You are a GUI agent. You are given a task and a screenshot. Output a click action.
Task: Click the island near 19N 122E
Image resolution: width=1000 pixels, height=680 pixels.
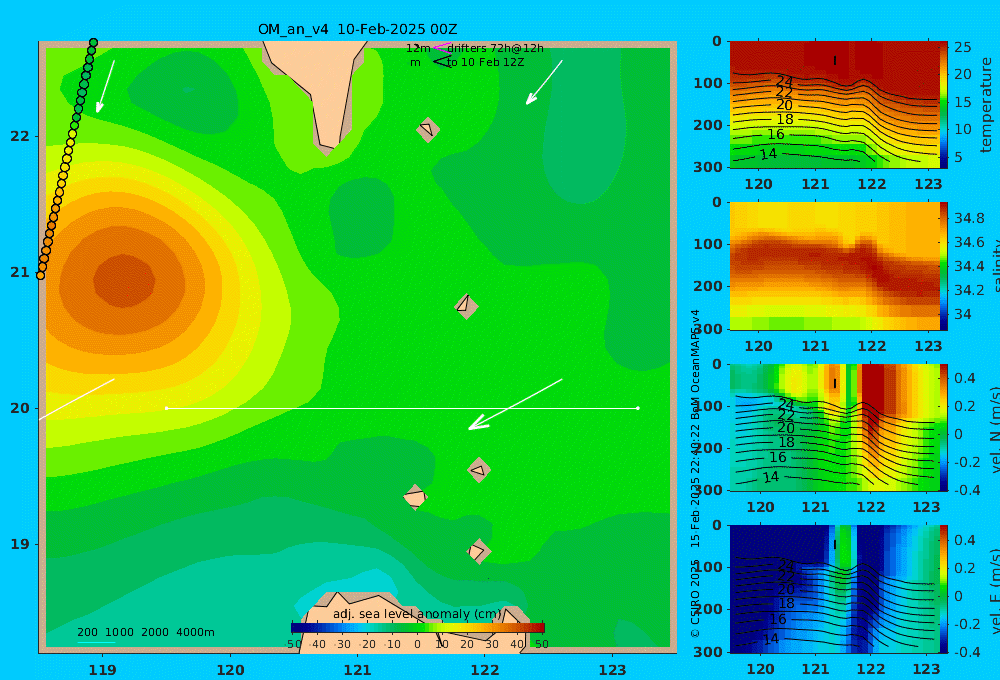point(478,551)
